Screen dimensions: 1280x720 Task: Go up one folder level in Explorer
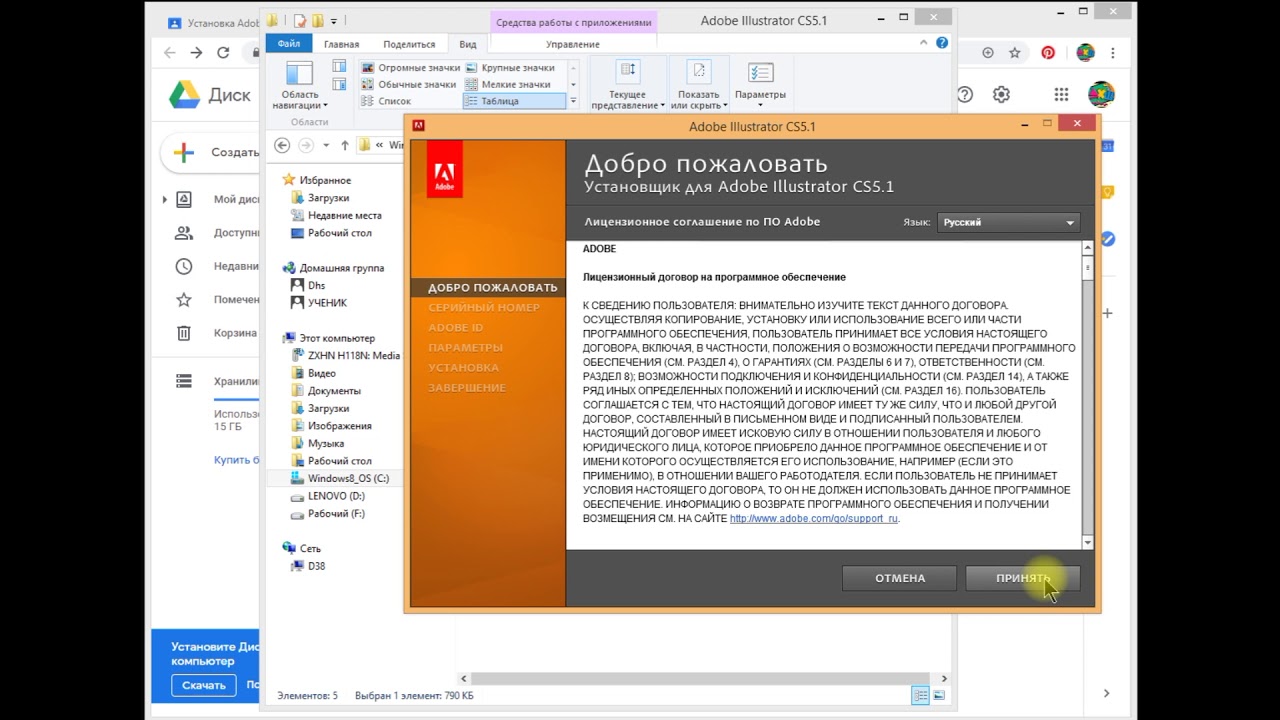345,145
